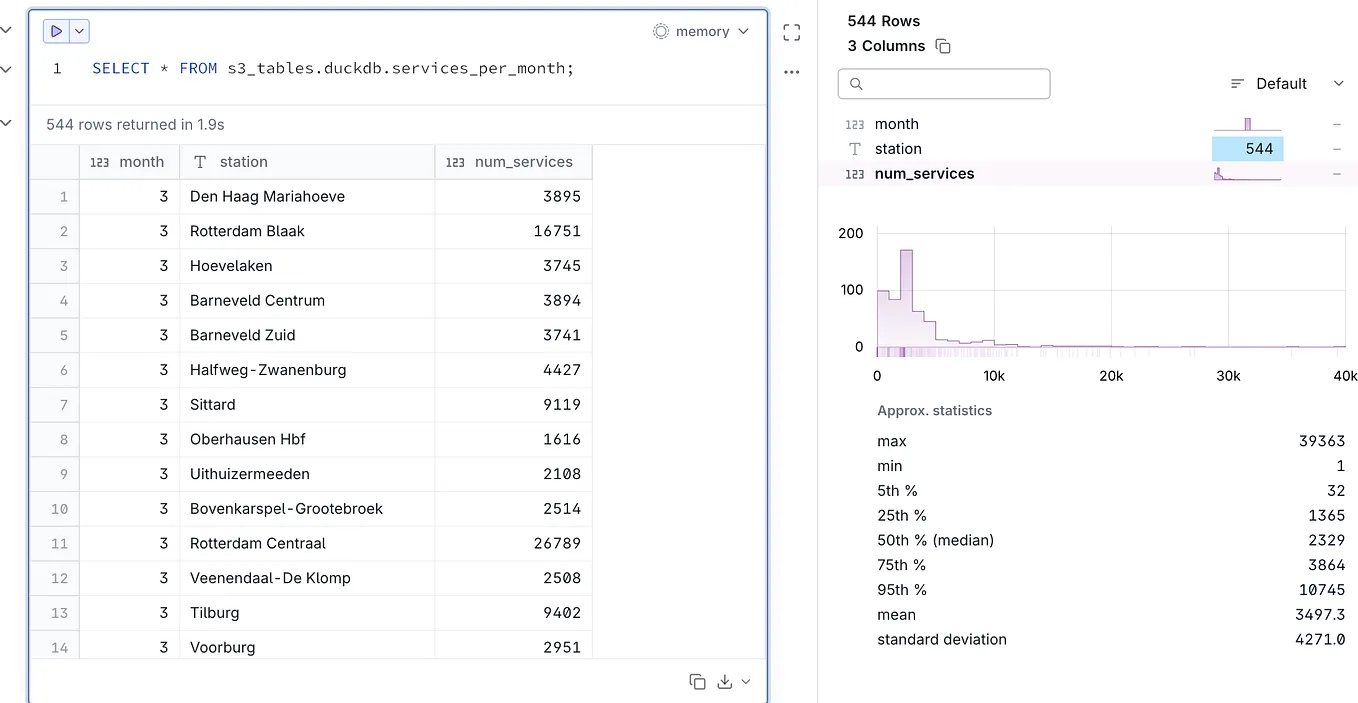Viewport: 1358px width, 703px height.
Task: Enter fullscreen mode for the query cell
Action: coord(791,31)
